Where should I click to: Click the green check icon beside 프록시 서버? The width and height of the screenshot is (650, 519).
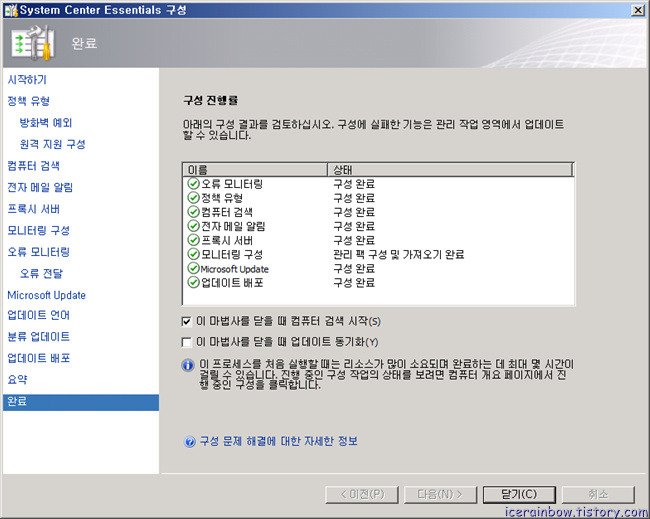point(193,240)
